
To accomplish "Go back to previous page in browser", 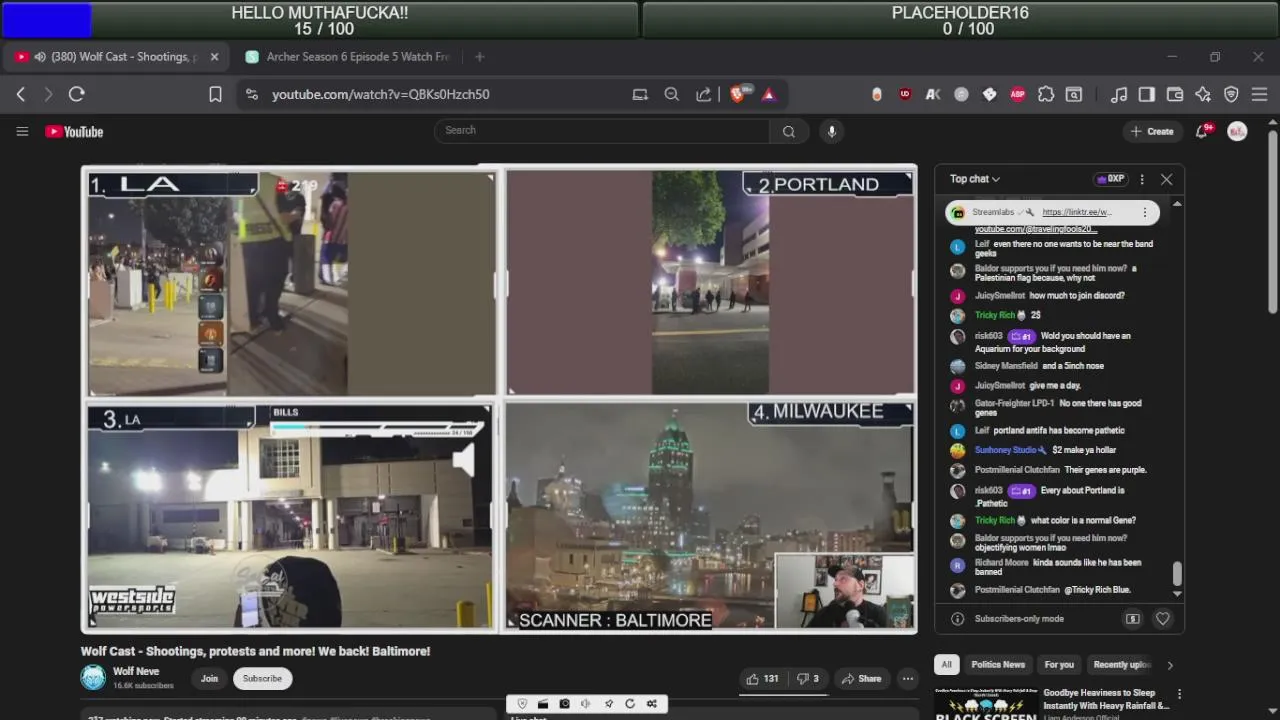I will point(21,94).
